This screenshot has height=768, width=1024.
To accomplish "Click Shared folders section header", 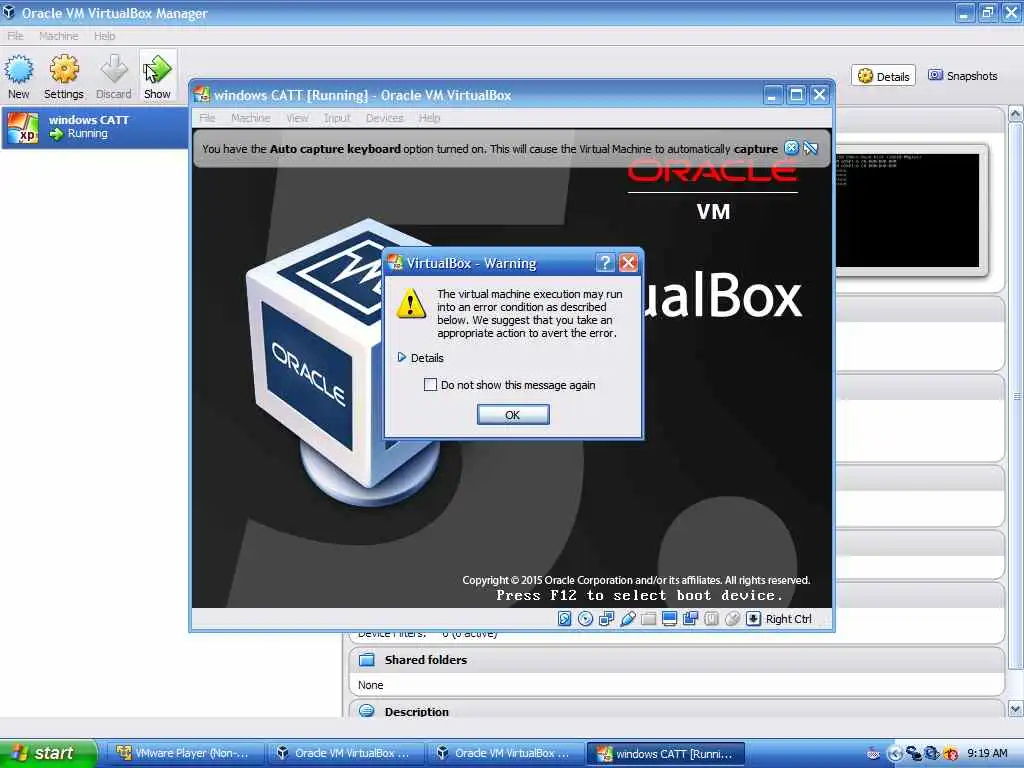I will 677,660.
